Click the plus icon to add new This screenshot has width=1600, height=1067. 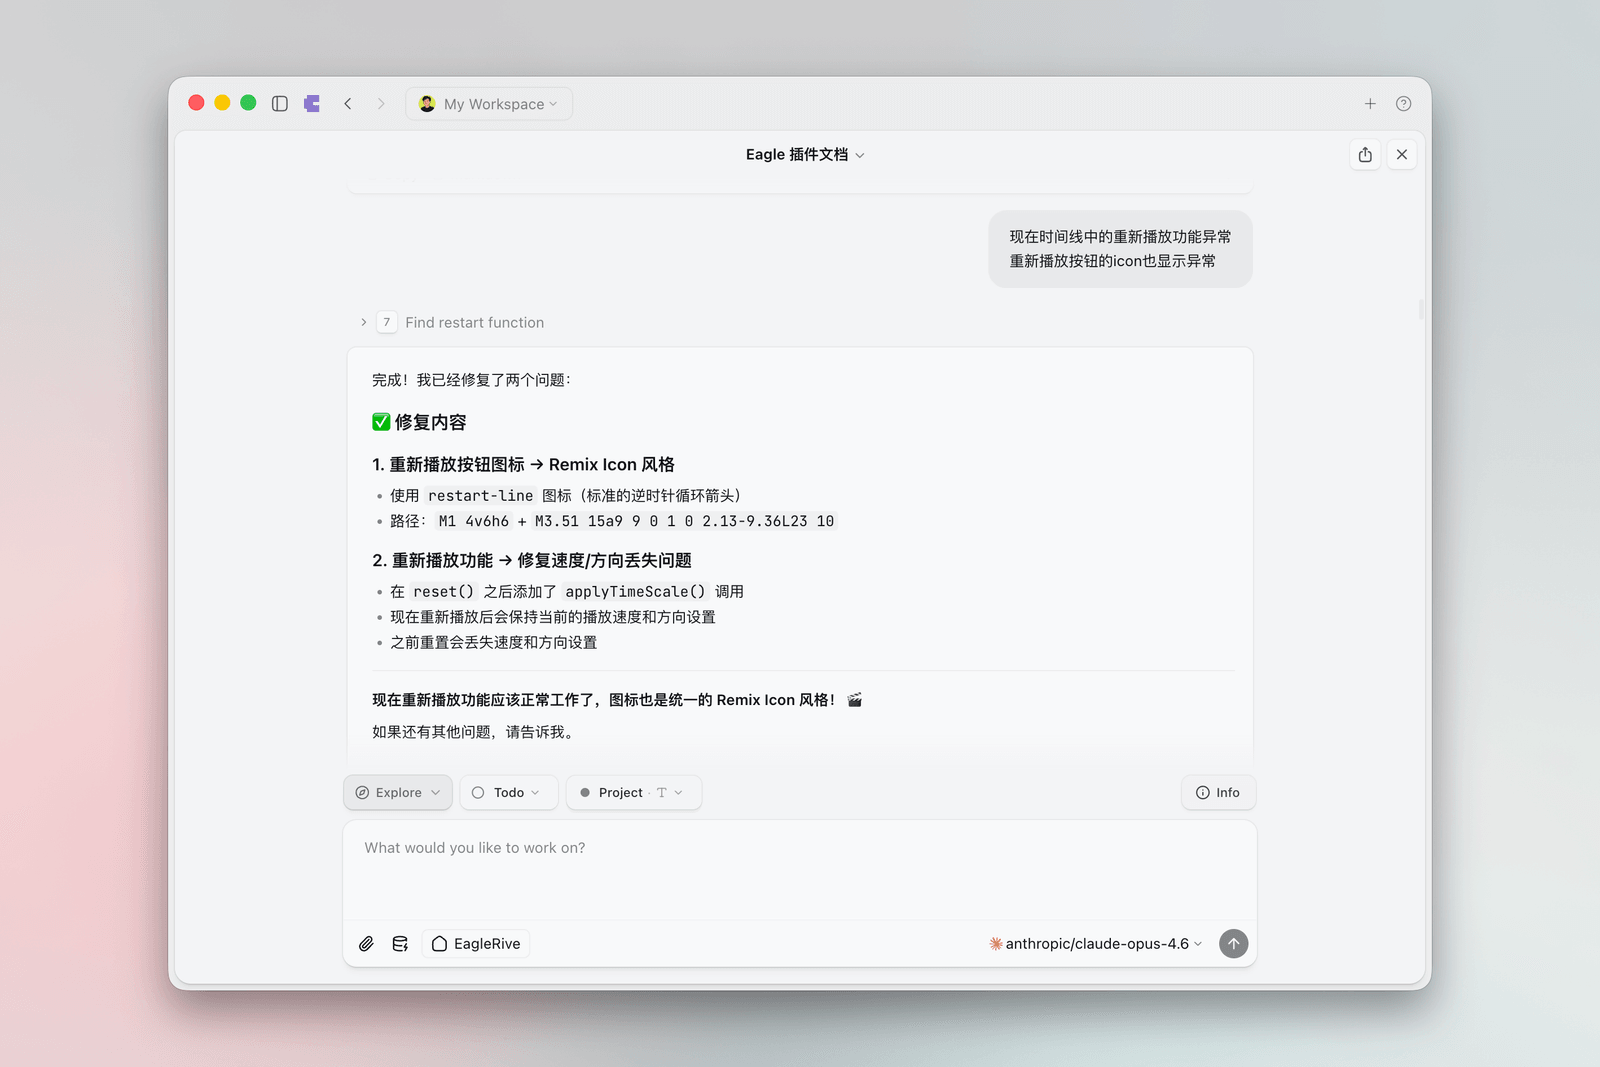(x=1370, y=104)
